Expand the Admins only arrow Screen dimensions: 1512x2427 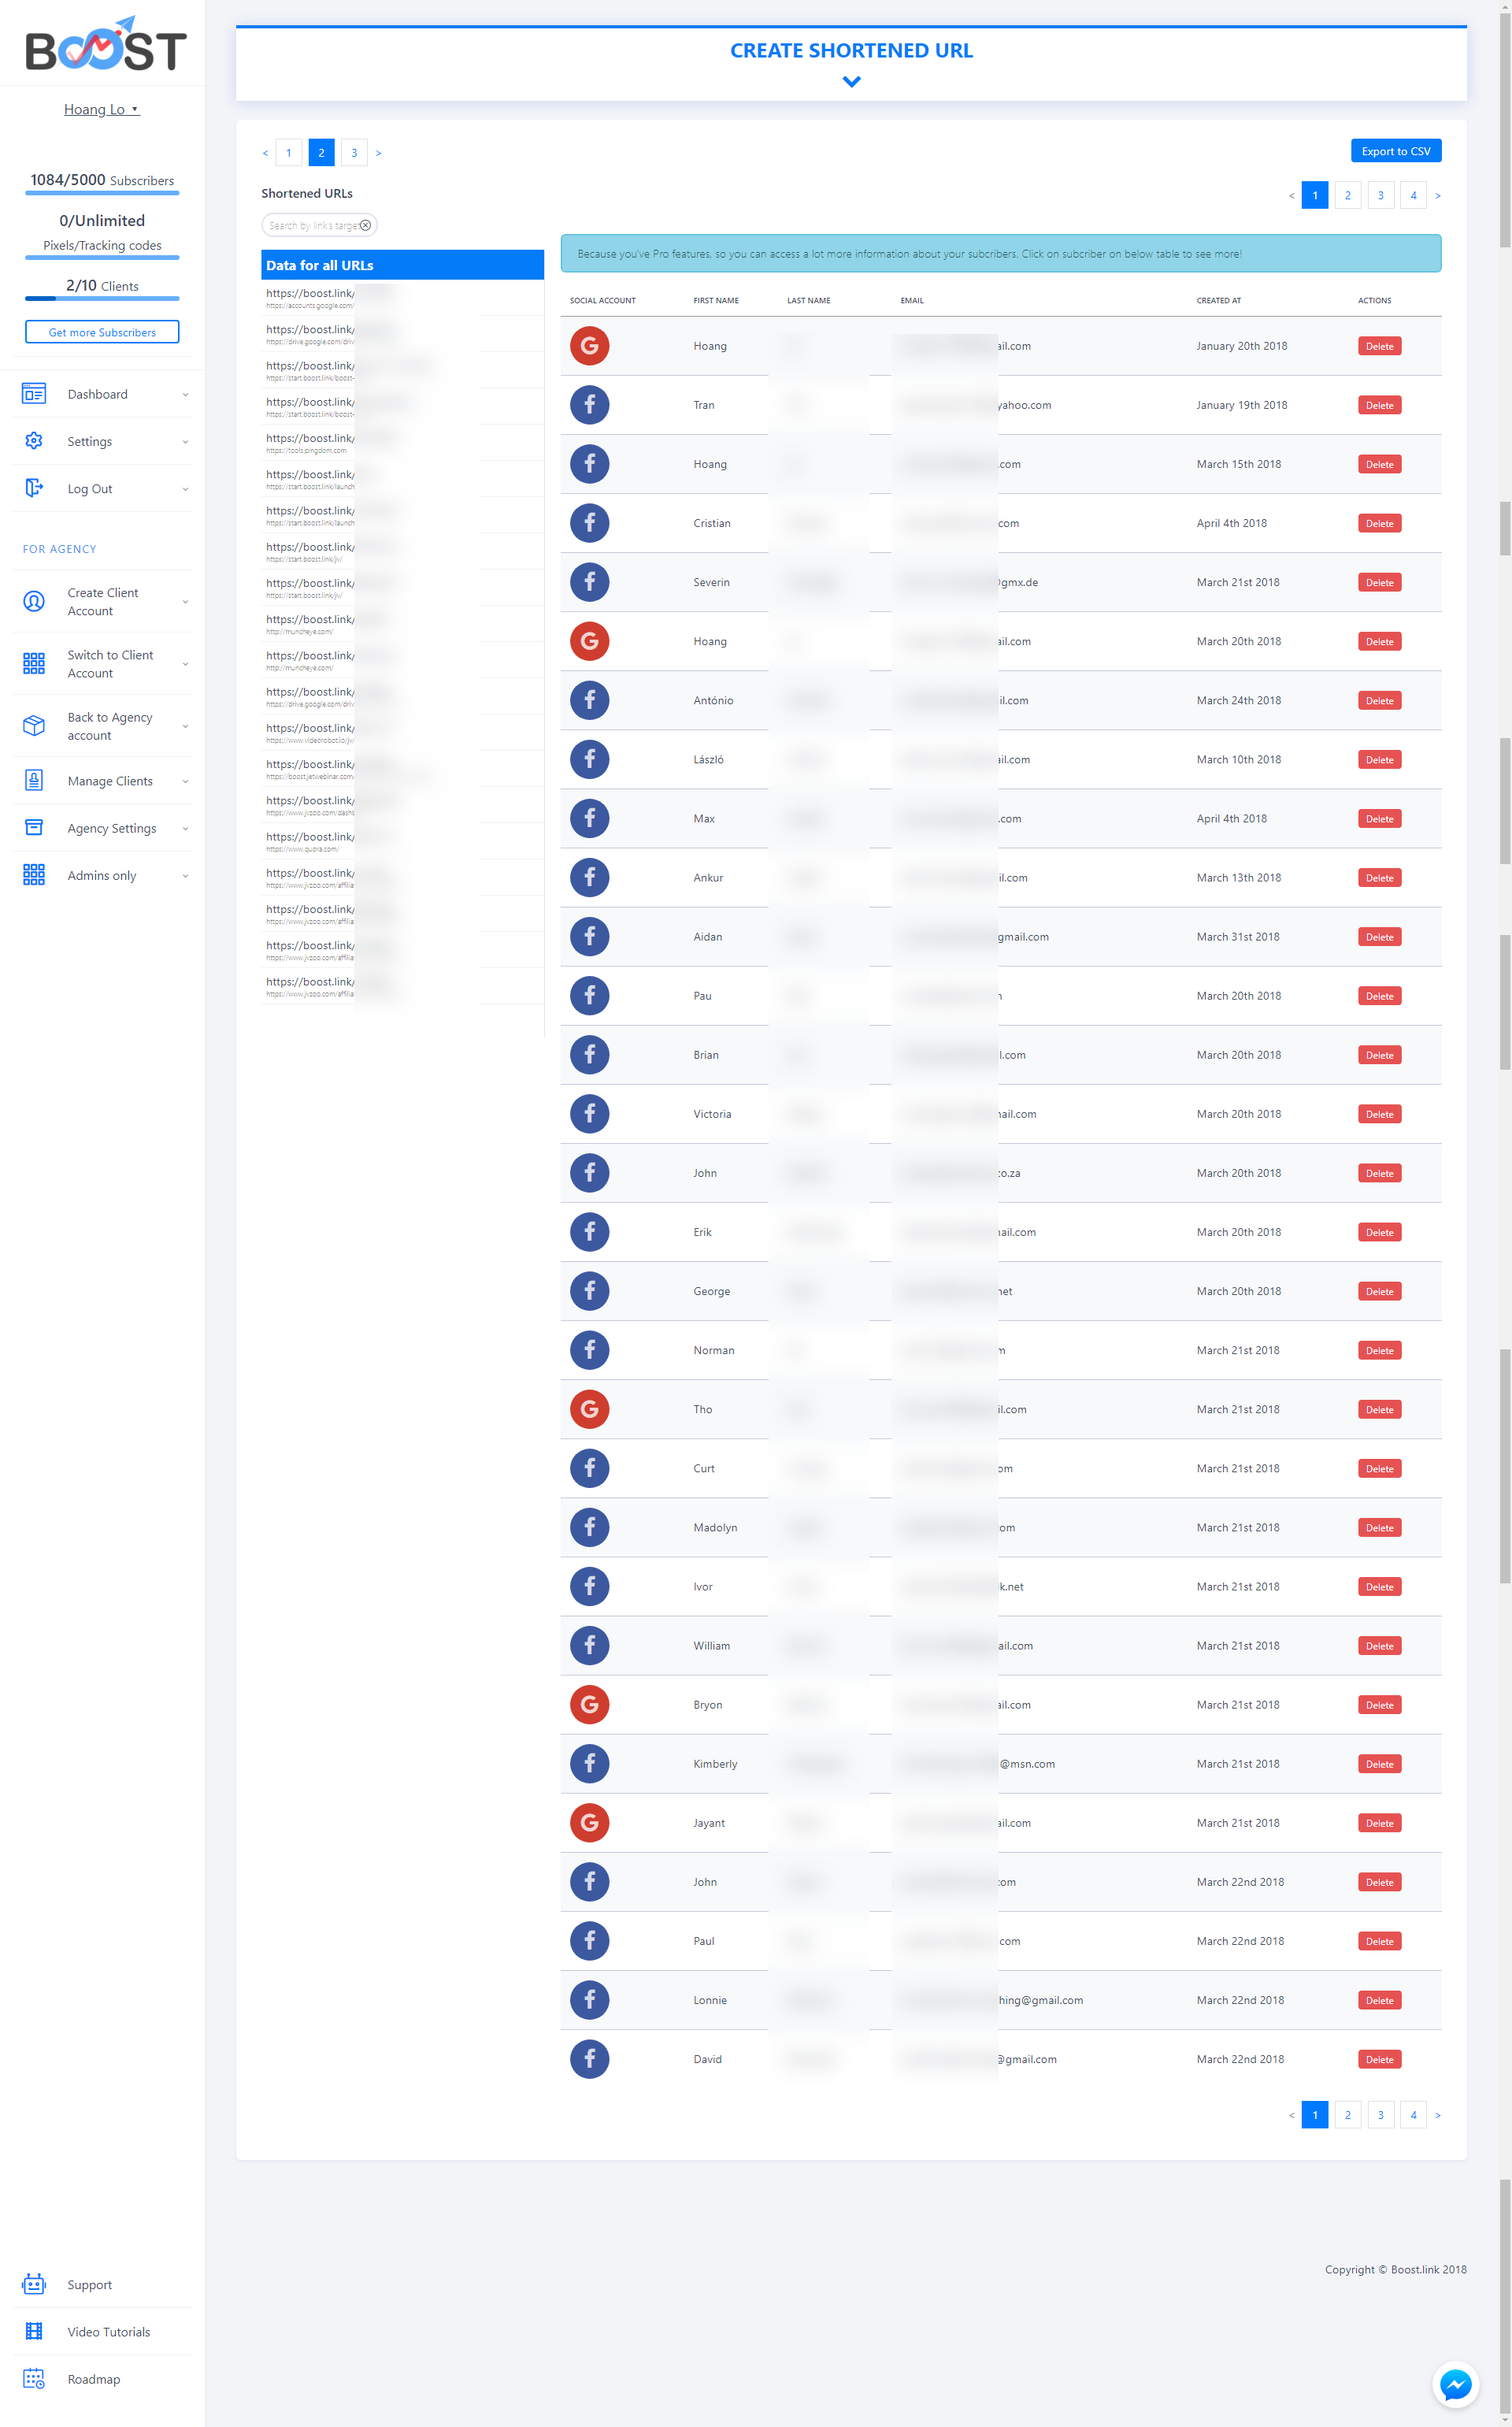click(185, 876)
